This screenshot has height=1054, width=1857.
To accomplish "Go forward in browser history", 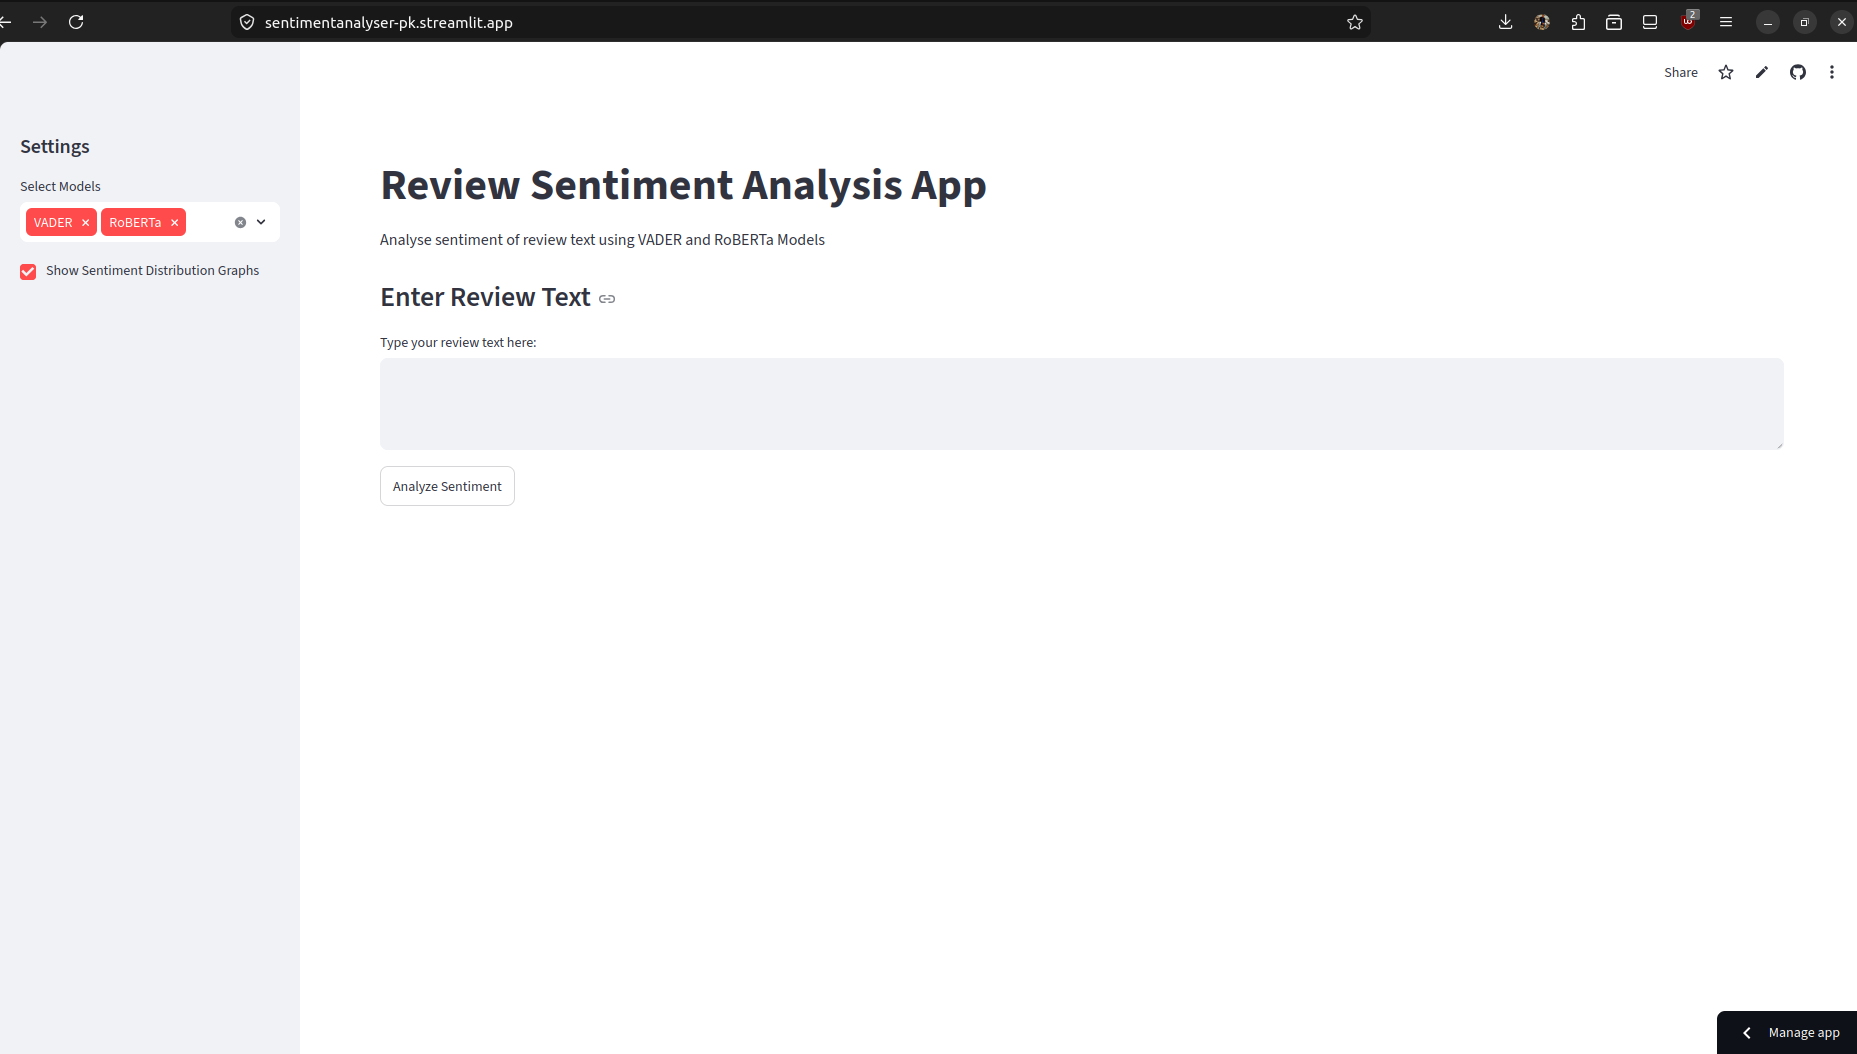I will [x=40, y=22].
